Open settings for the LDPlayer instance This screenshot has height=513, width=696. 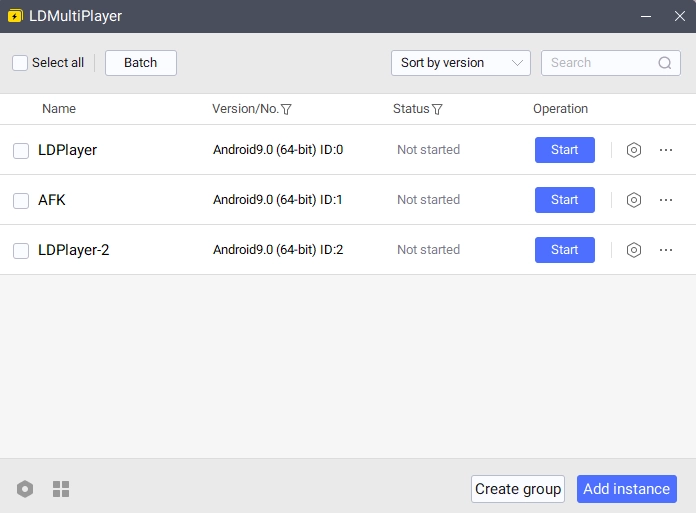[633, 150]
